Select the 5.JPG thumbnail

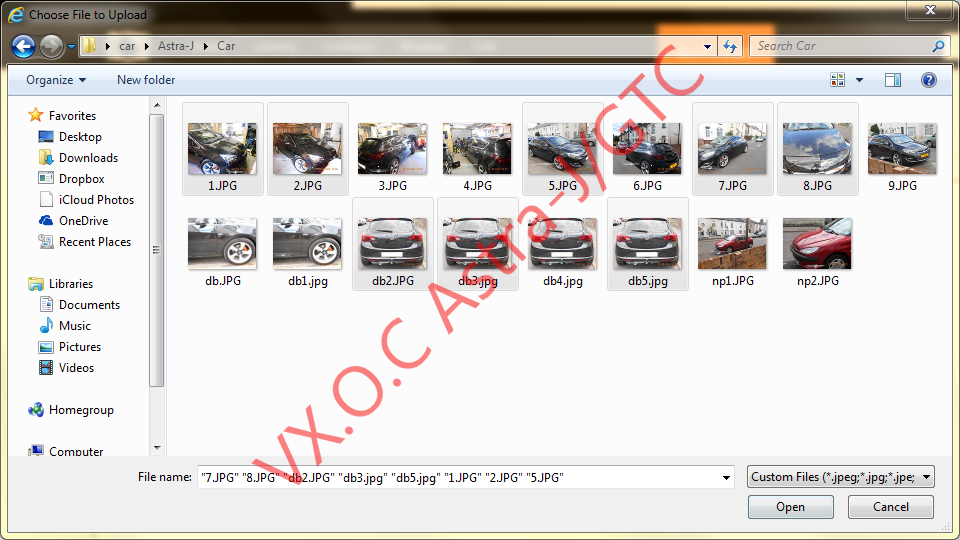point(563,149)
